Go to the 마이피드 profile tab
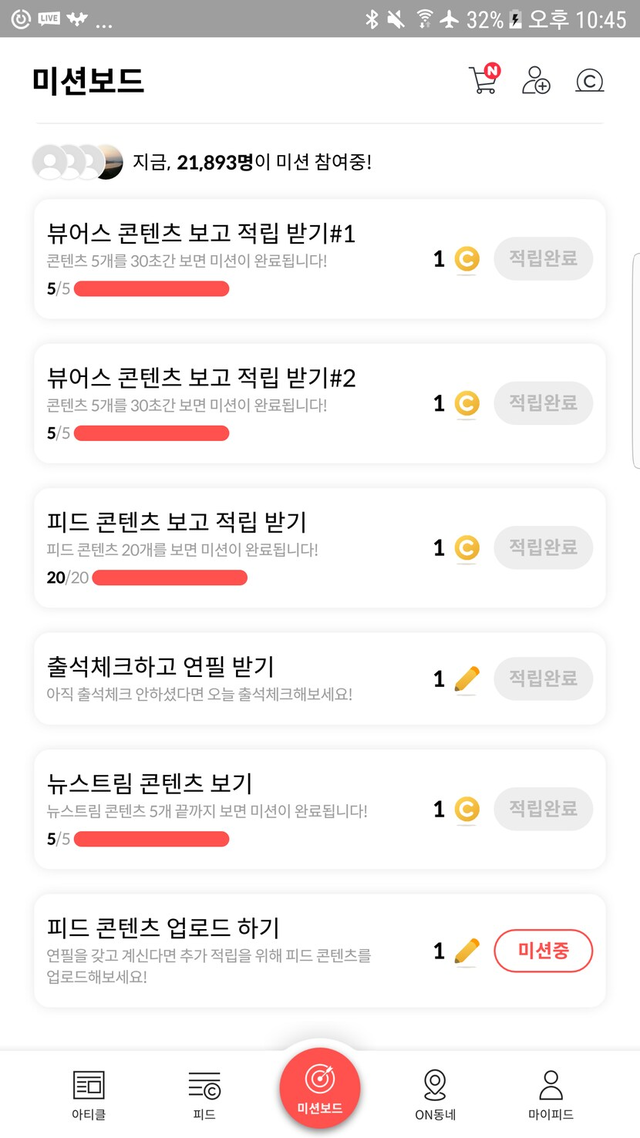640x1138 pixels. click(x=550, y=1093)
